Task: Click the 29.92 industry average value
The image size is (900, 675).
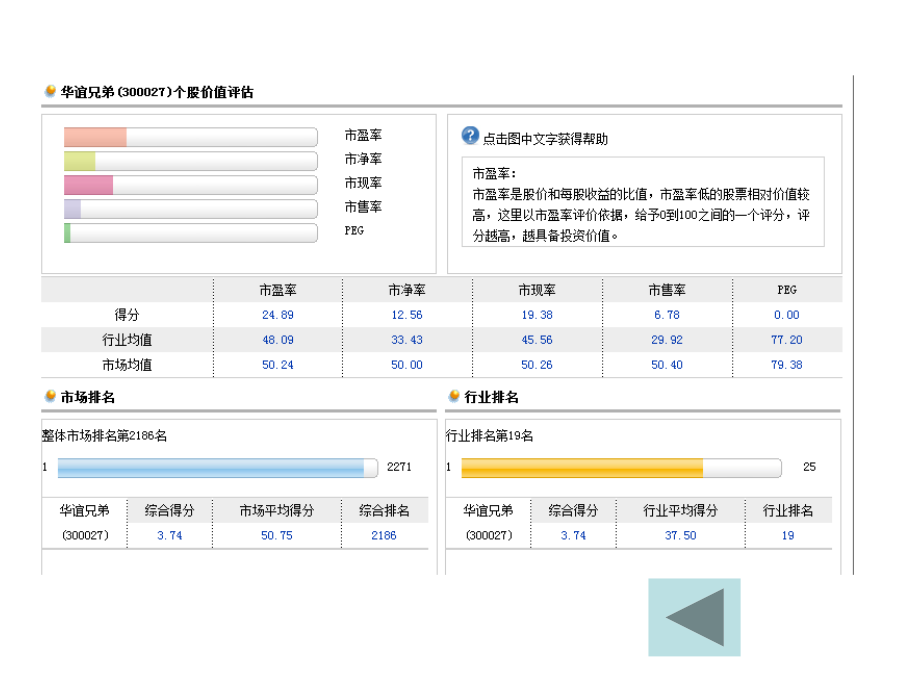Action: pos(667,340)
